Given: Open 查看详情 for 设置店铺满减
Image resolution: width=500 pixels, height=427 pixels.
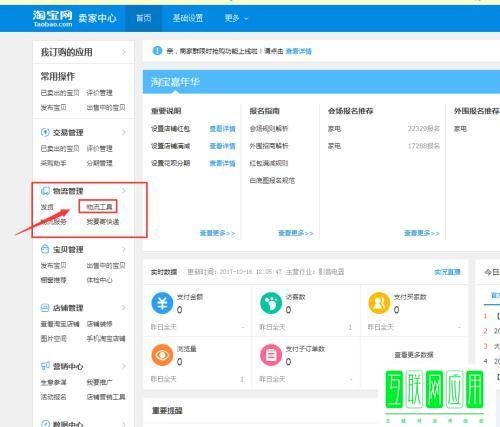Looking at the screenshot, I should (222, 146).
